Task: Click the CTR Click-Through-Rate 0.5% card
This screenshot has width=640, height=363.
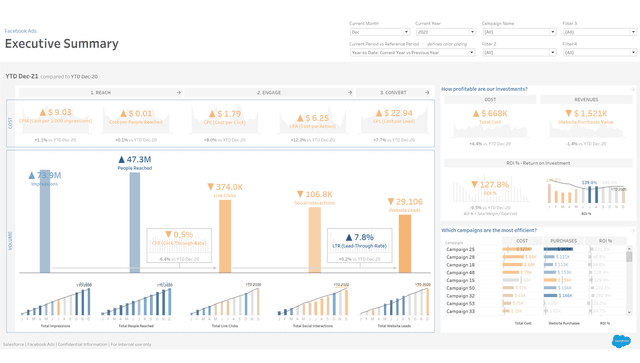Action: 179,245
